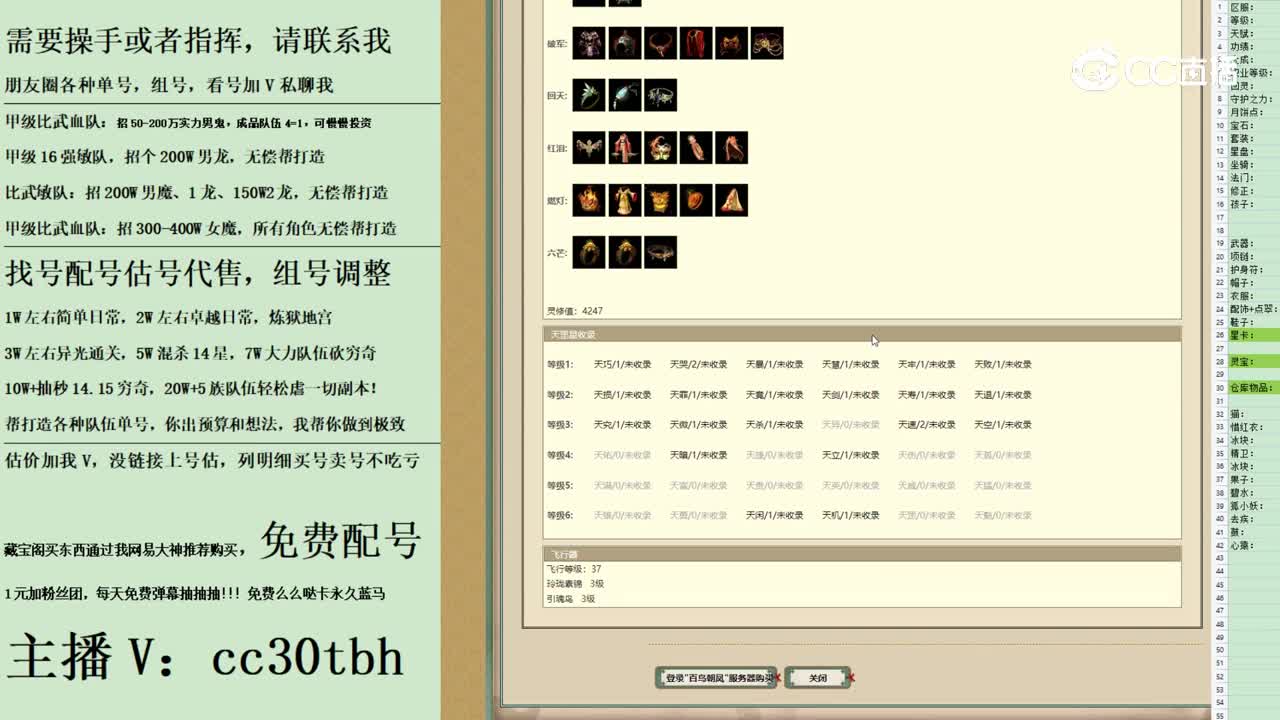Screen dimensions: 1280x720
Task: Click the gold bracelet icon in 破军 row
Action: click(x=767, y=43)
